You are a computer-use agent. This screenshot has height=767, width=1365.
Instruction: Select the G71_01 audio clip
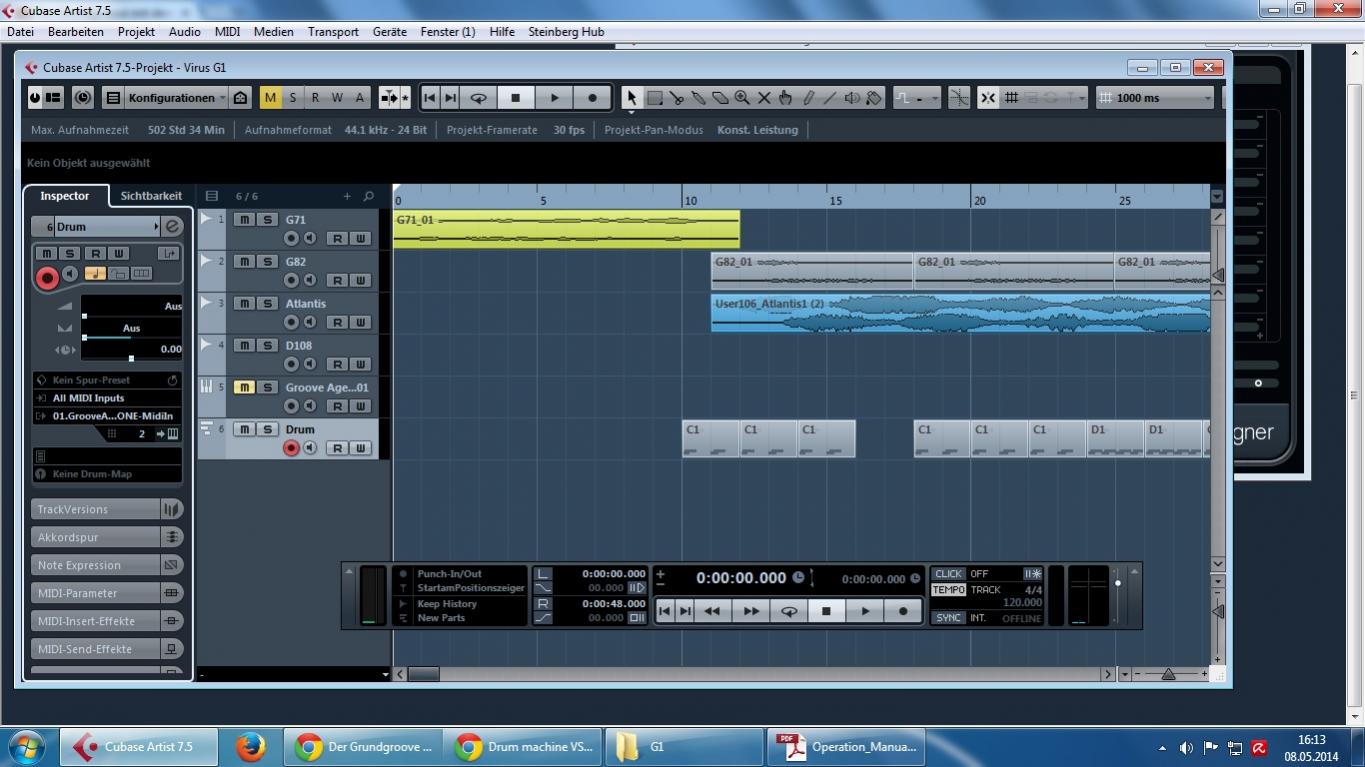[x=566, y=229]
